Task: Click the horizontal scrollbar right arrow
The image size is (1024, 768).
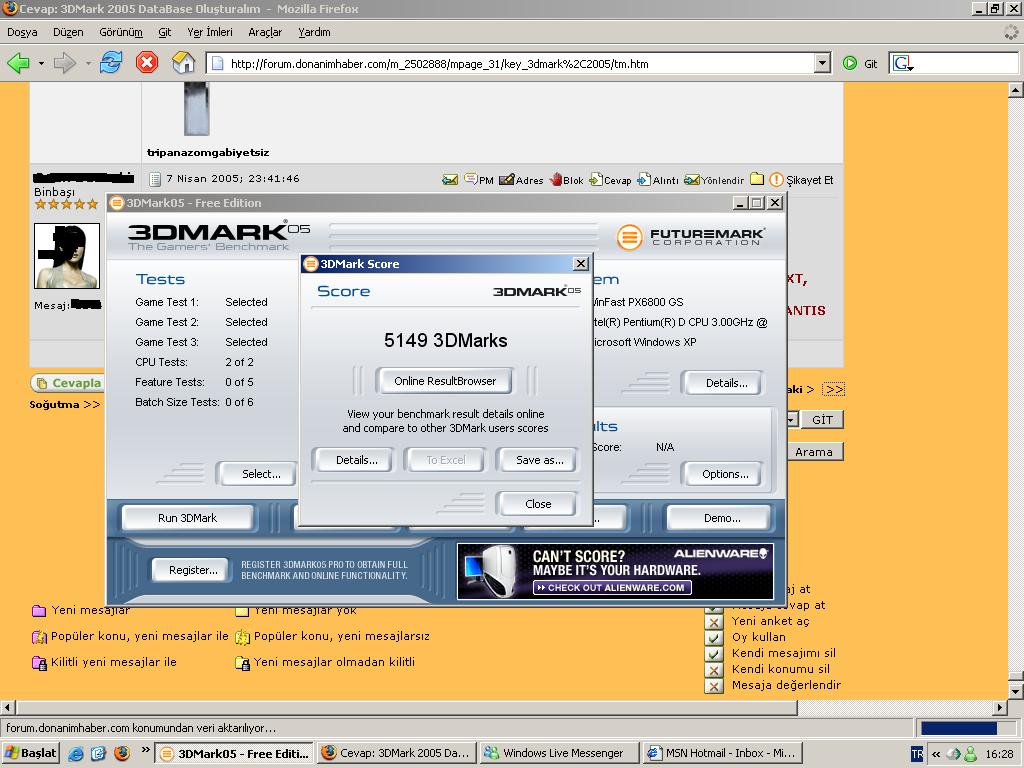Action: (1000, 707)
